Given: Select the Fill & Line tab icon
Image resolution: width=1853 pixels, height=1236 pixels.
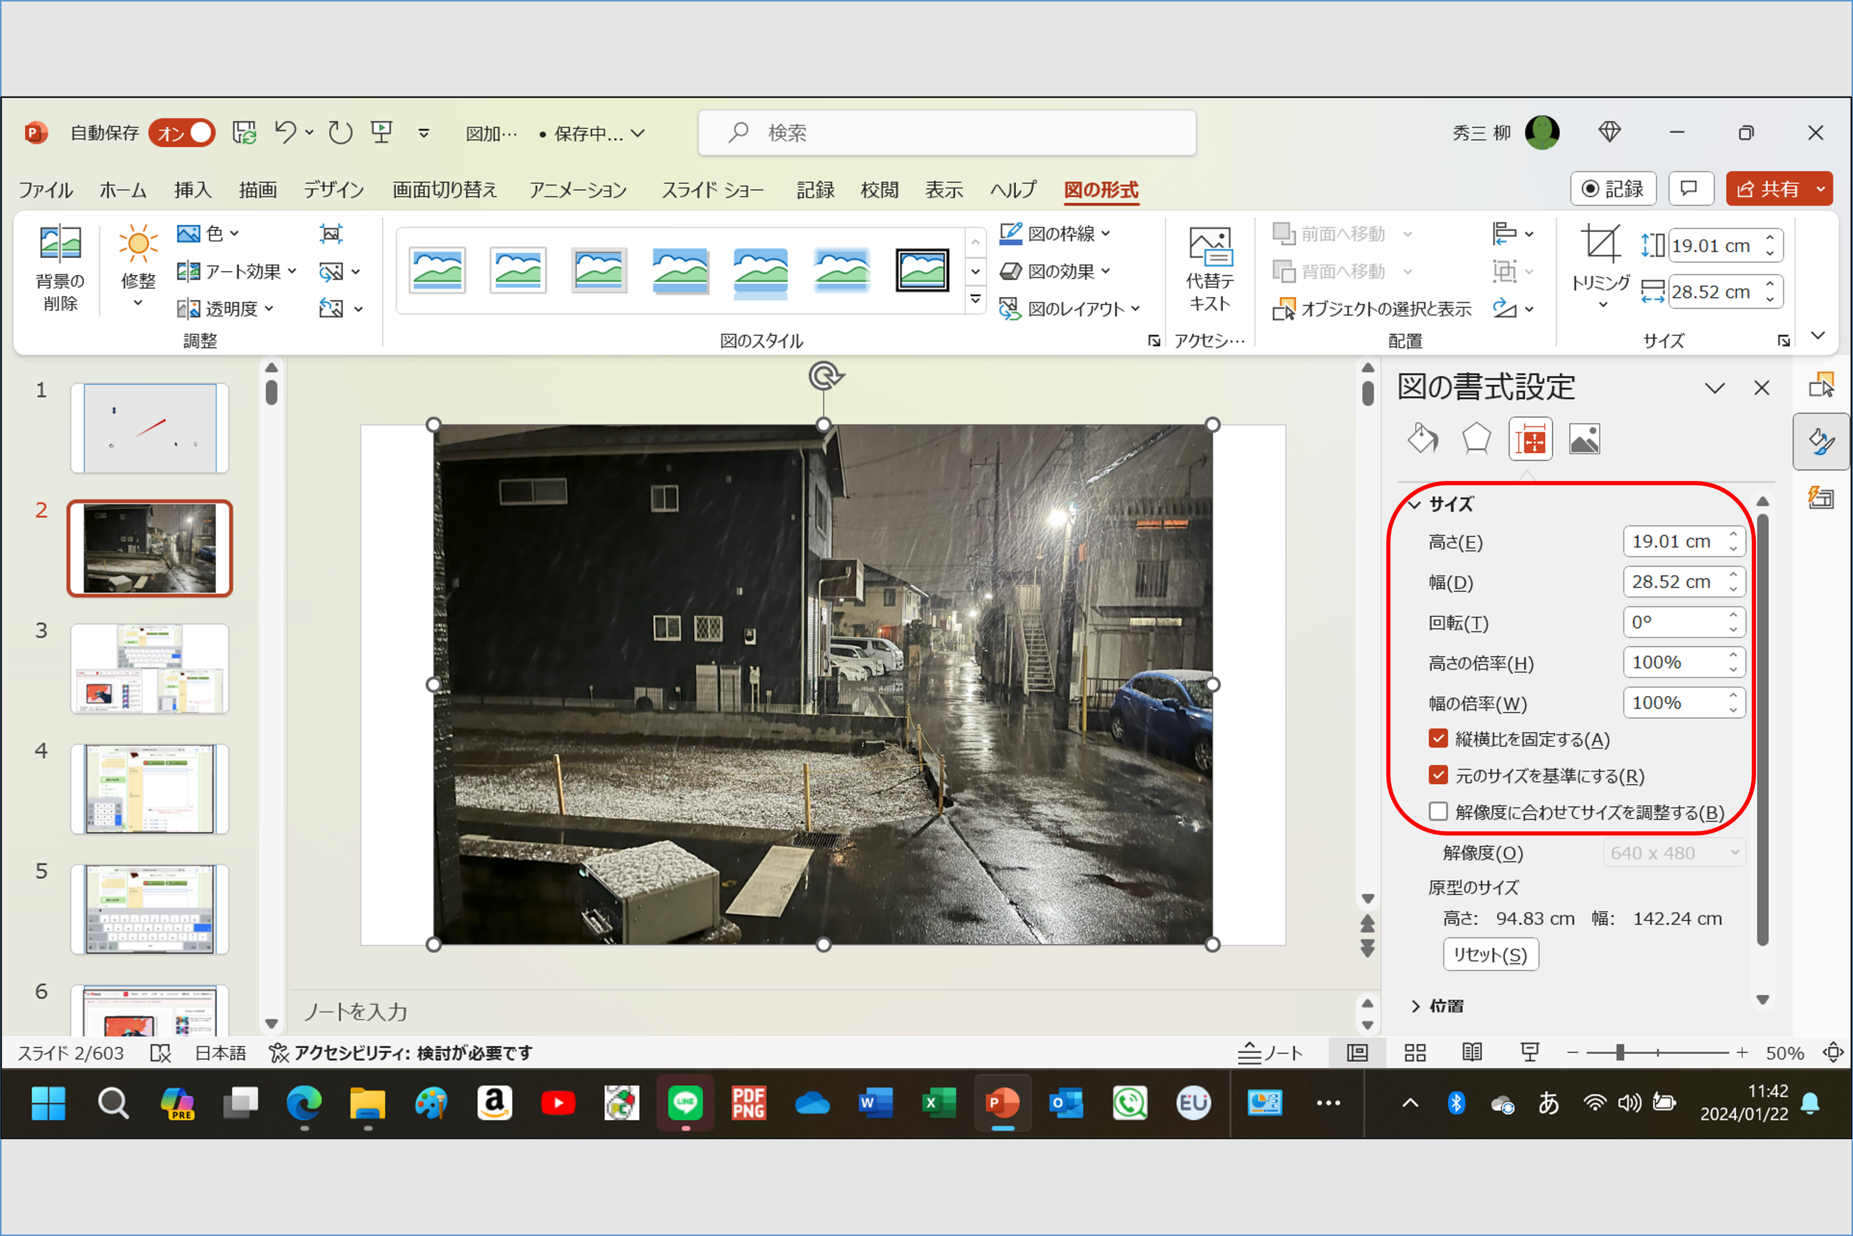Looking at the screenshot, I should [x=1423, y=439].
